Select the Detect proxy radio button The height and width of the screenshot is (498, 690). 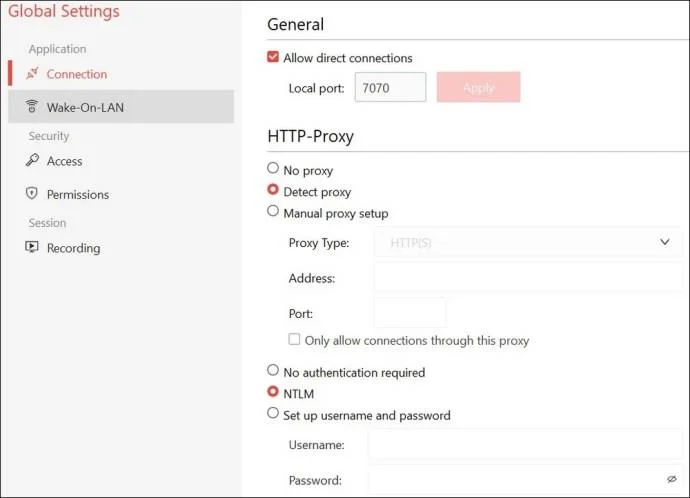click(273, 189)
